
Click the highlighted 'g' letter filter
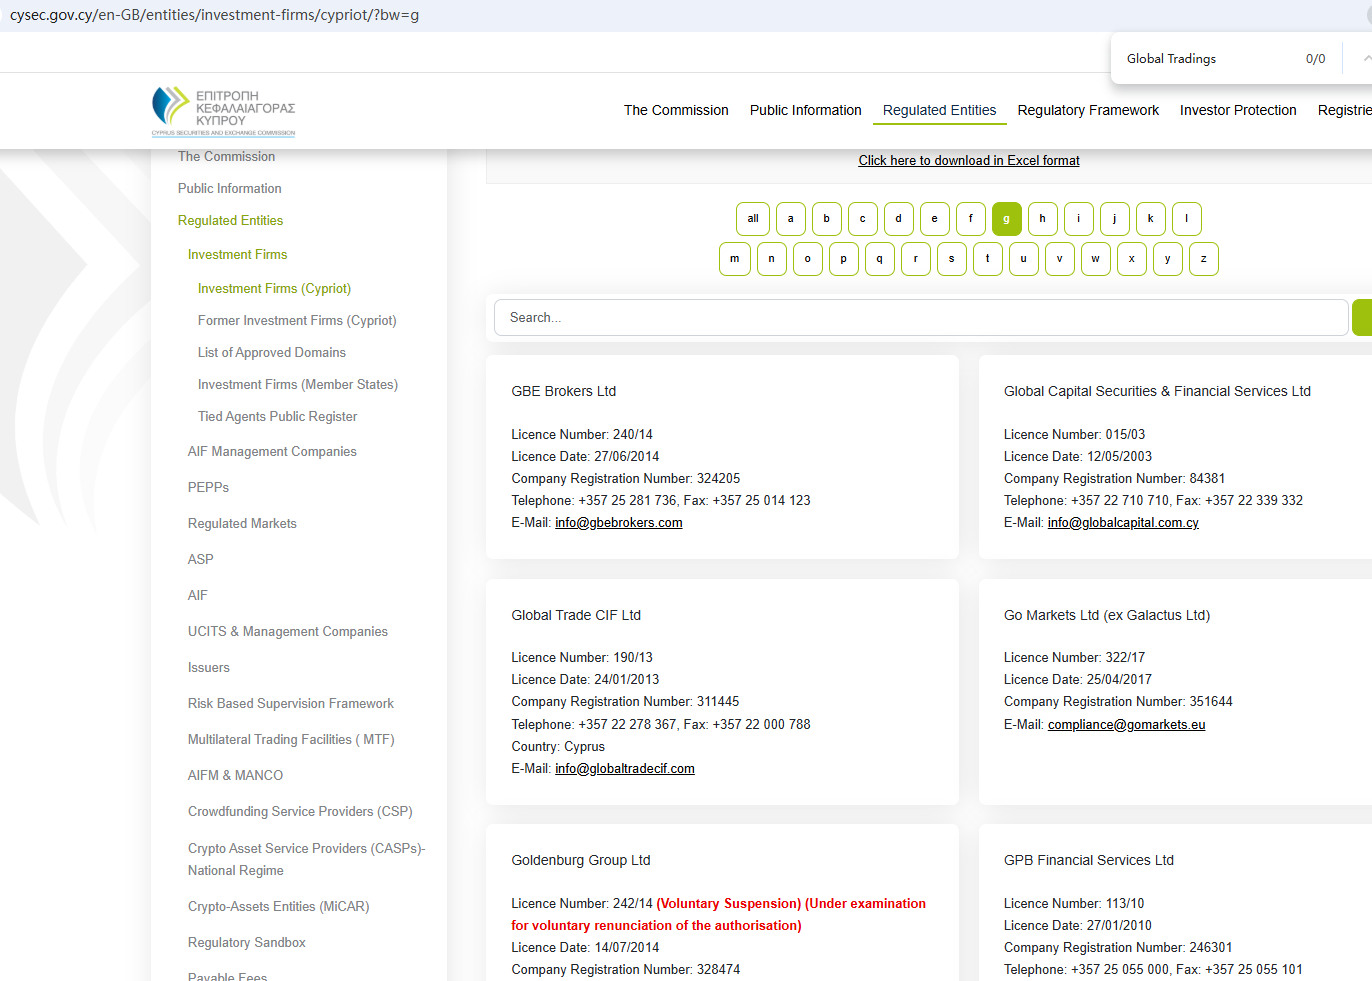click(x=1006, y=219)
